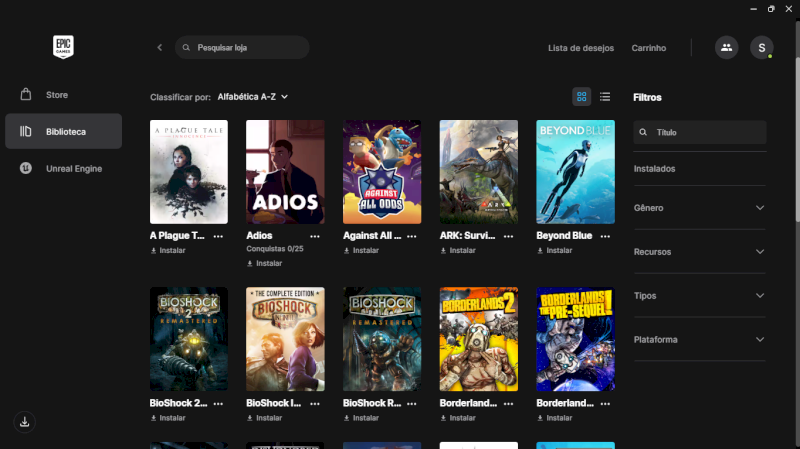Click the Adios title text
This screenshot has height=449, width=800.
259,236
